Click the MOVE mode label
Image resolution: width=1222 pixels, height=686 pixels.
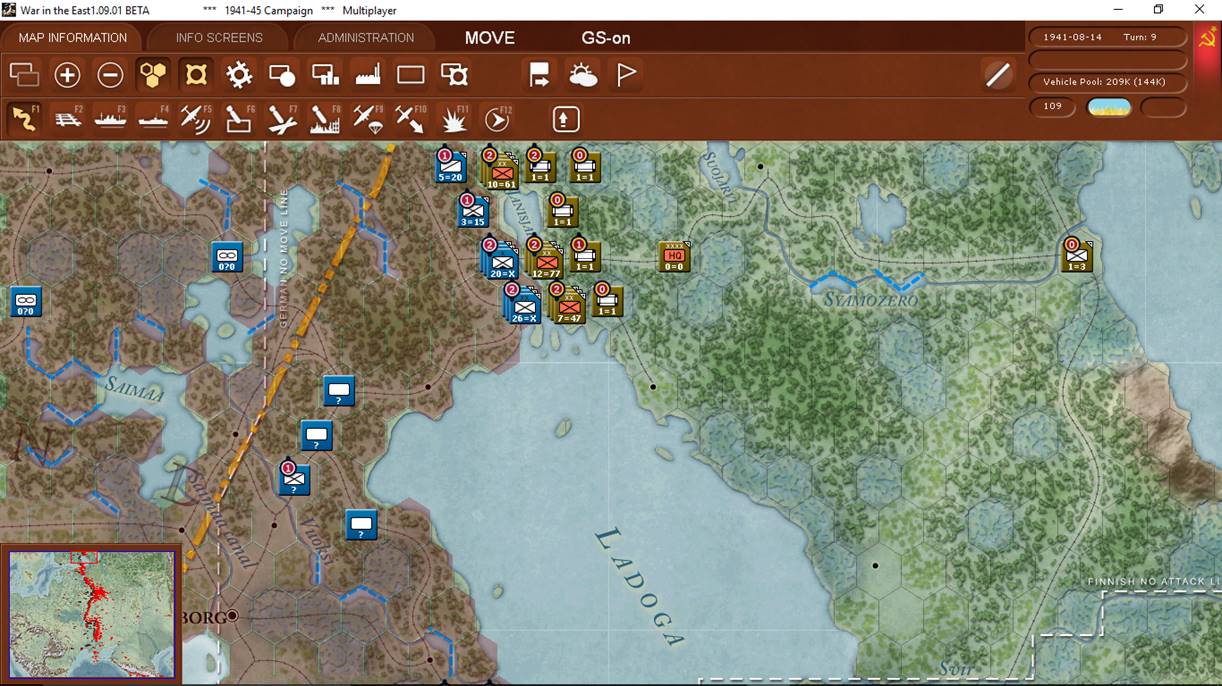tap(490, 38)
